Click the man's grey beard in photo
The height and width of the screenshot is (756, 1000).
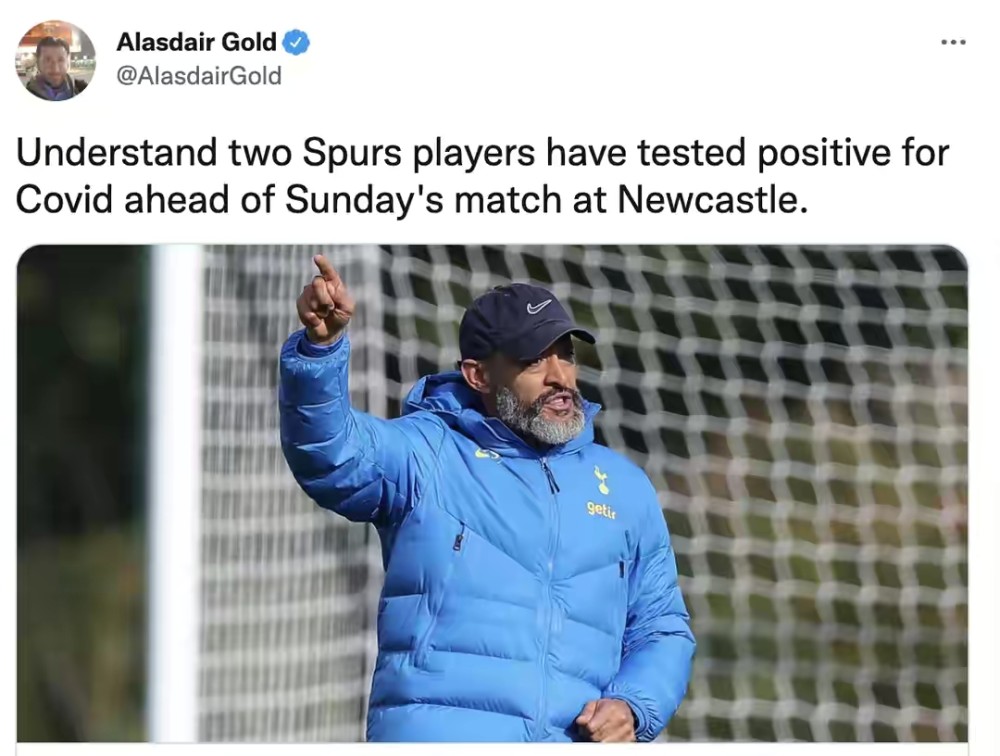pyautogui.click(x=541, y=417)
